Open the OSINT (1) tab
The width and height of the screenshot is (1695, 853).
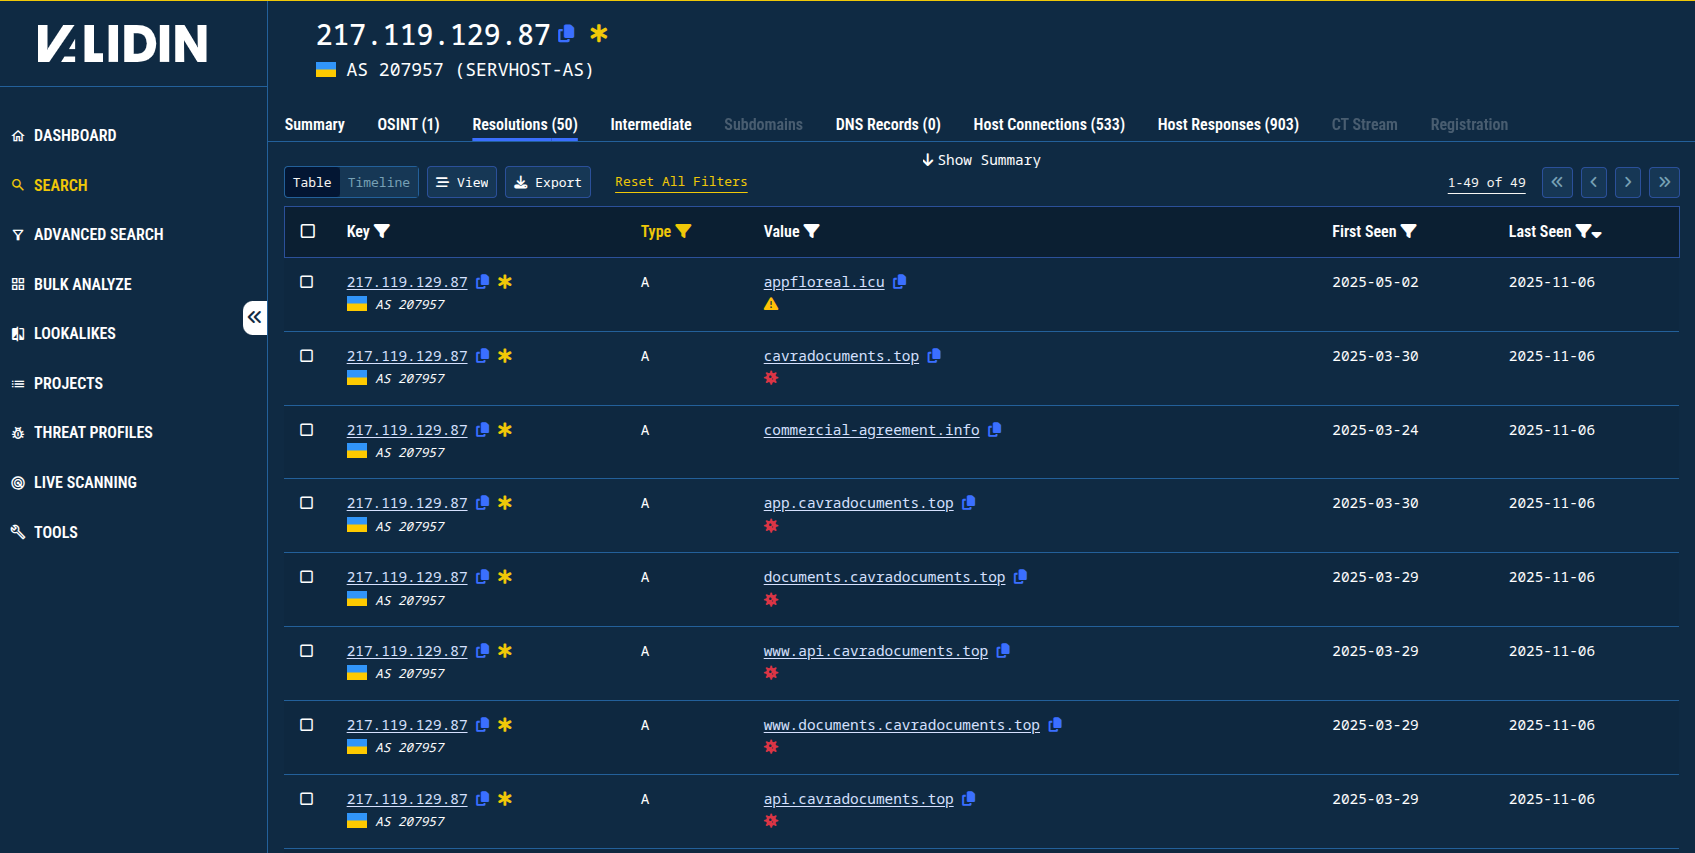click(x=408, y=125)
